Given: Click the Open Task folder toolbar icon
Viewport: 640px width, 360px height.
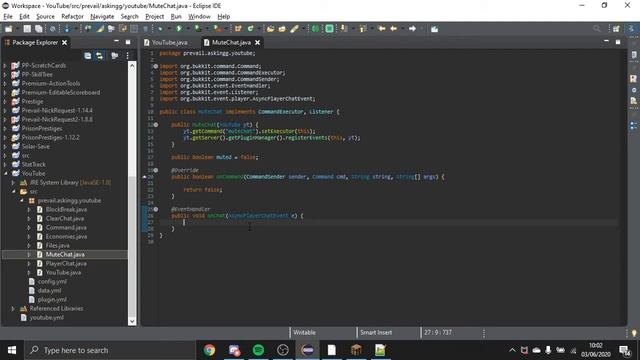Looking at the screenshot, I should point(282,29).
